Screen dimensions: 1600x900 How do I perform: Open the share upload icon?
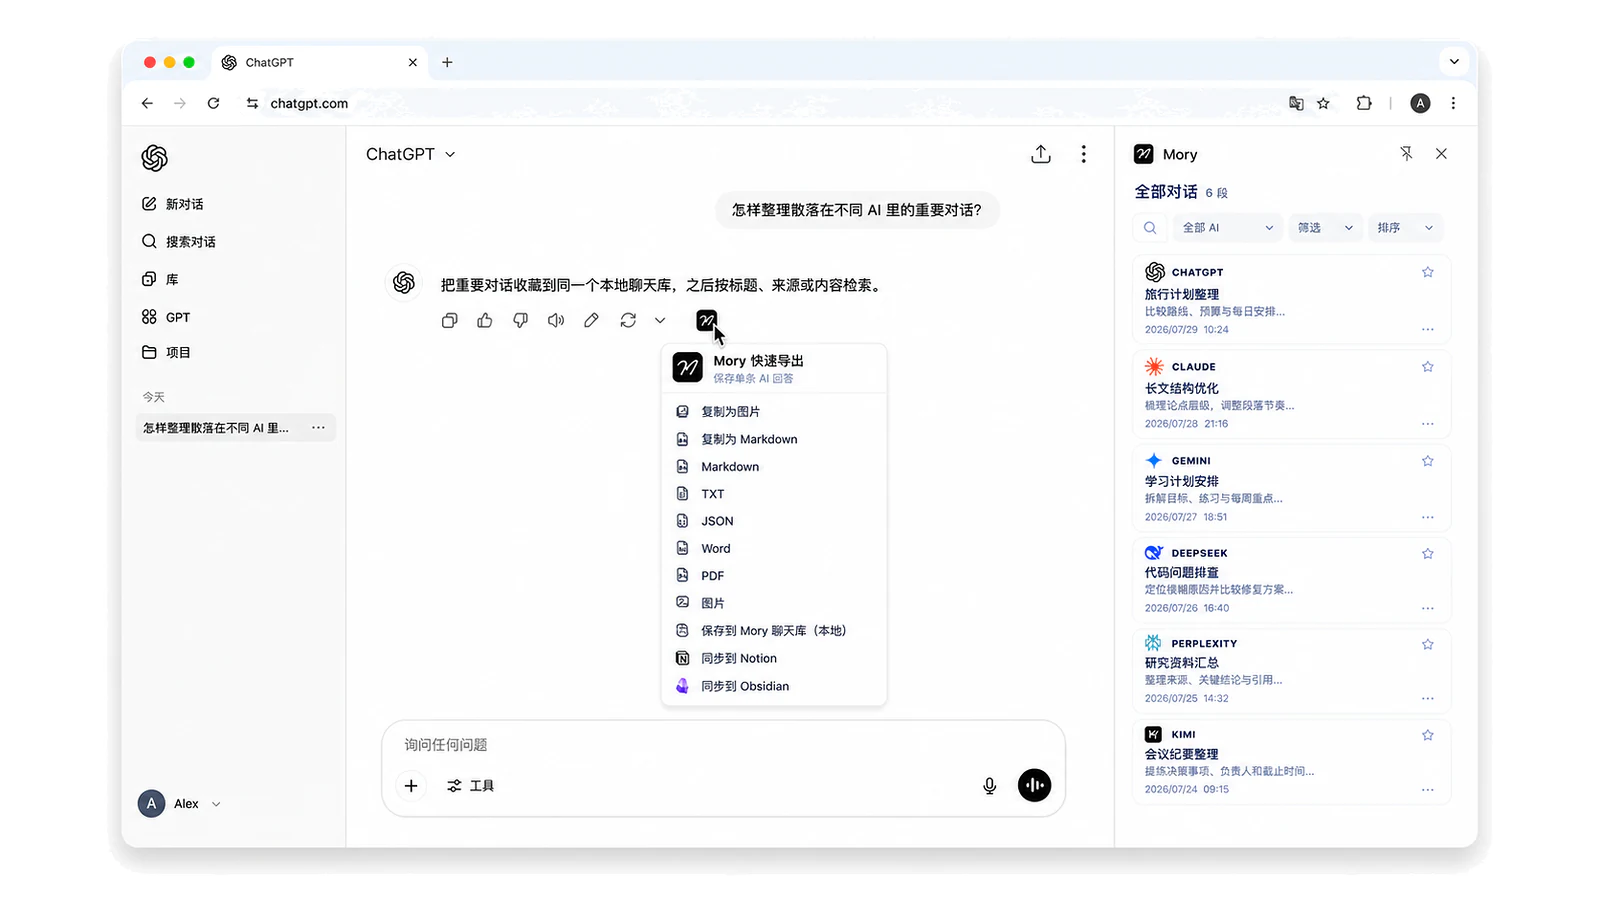[1041, 154]
